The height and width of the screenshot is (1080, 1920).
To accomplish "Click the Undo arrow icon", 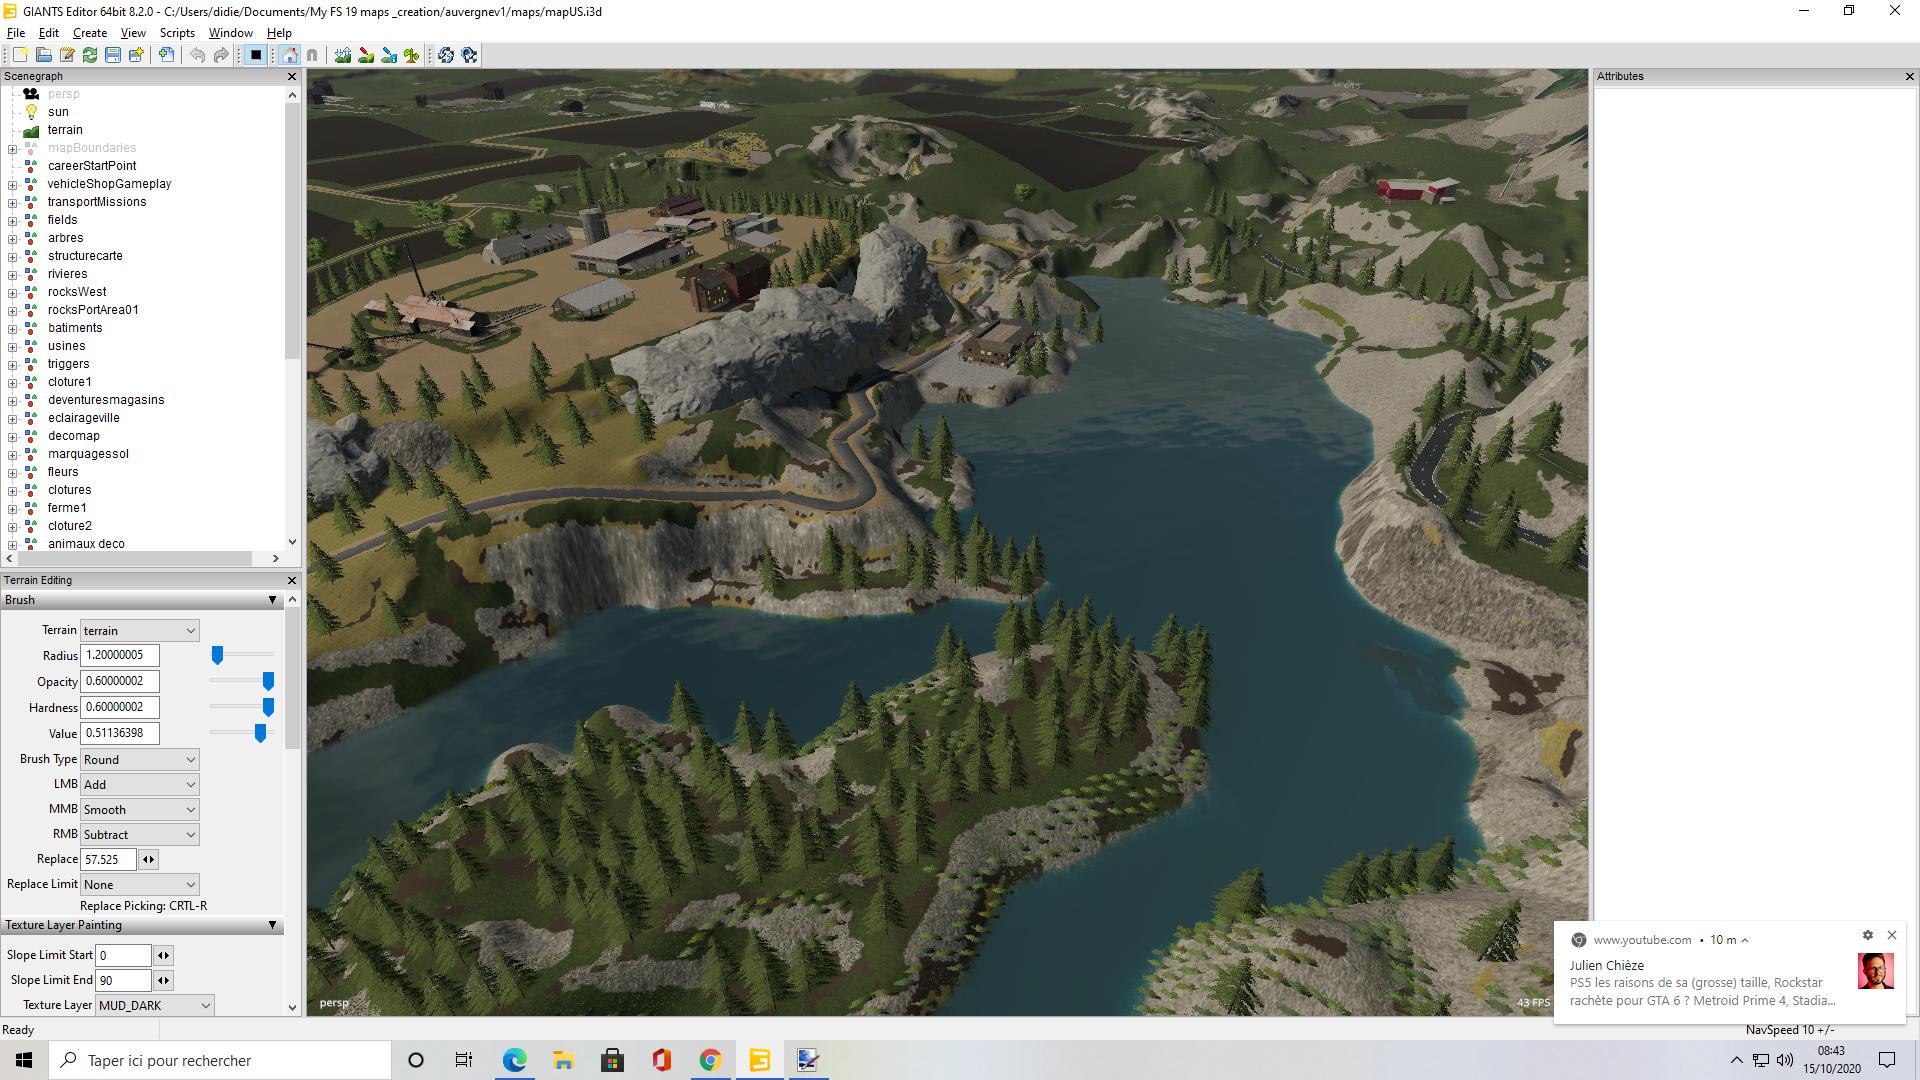I will [x=198, y=55].
